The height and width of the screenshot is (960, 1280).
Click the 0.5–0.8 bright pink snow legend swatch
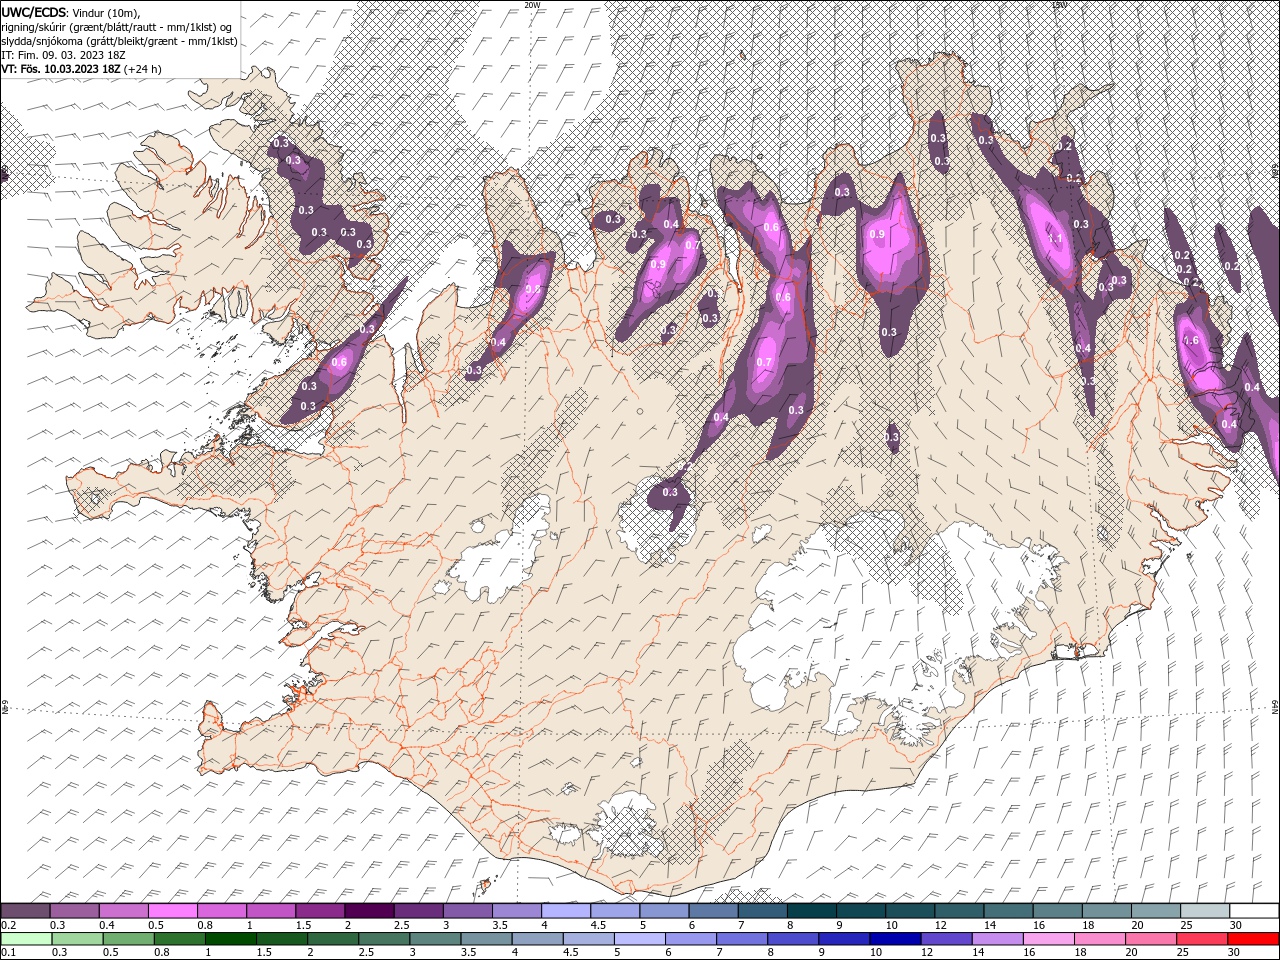(172, 911)
